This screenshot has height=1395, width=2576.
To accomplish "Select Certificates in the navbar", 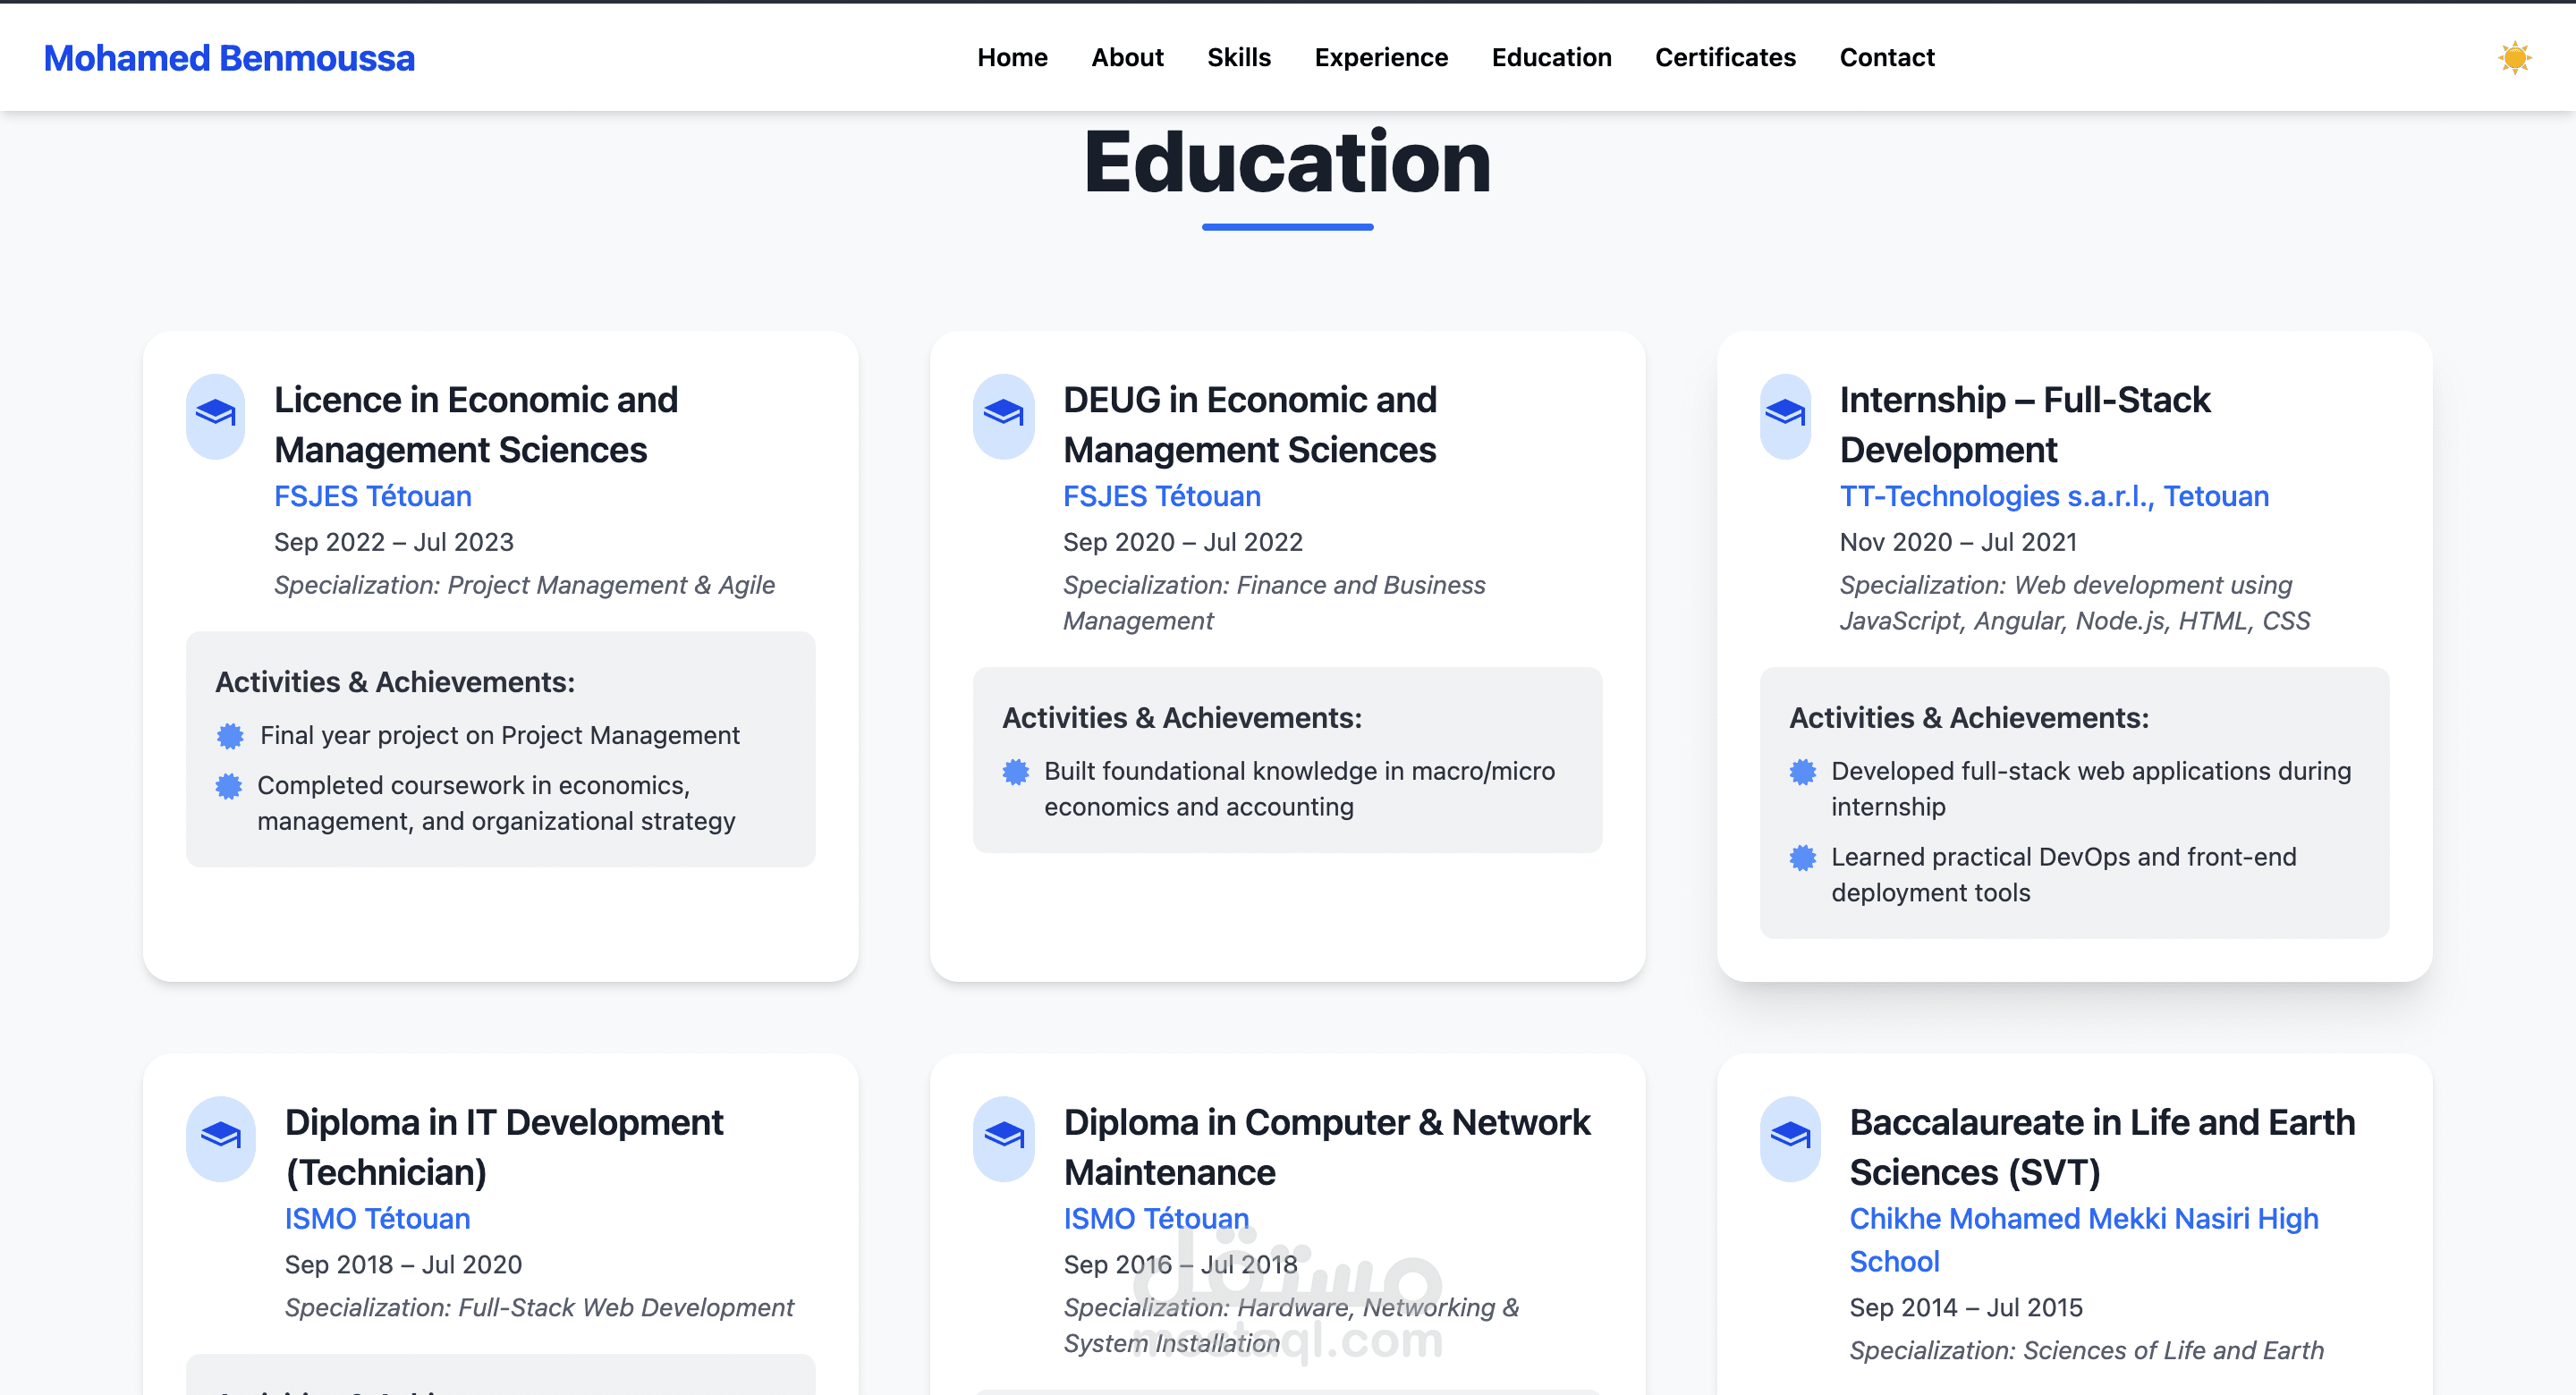I will pyautogui.click(x=1725, y=58).
